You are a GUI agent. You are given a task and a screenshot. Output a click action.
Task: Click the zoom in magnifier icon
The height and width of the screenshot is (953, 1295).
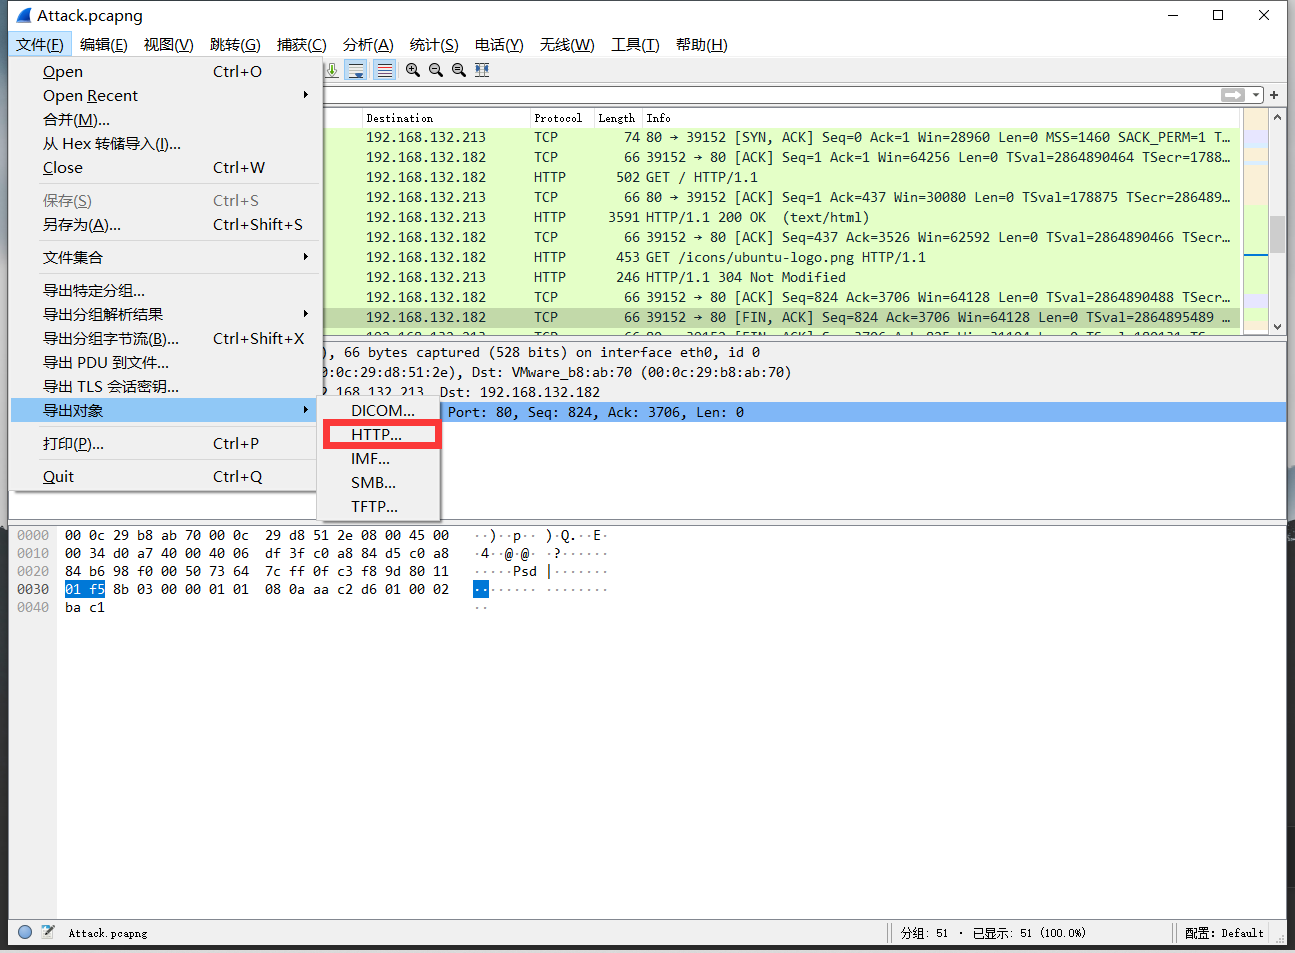(413, 70)
